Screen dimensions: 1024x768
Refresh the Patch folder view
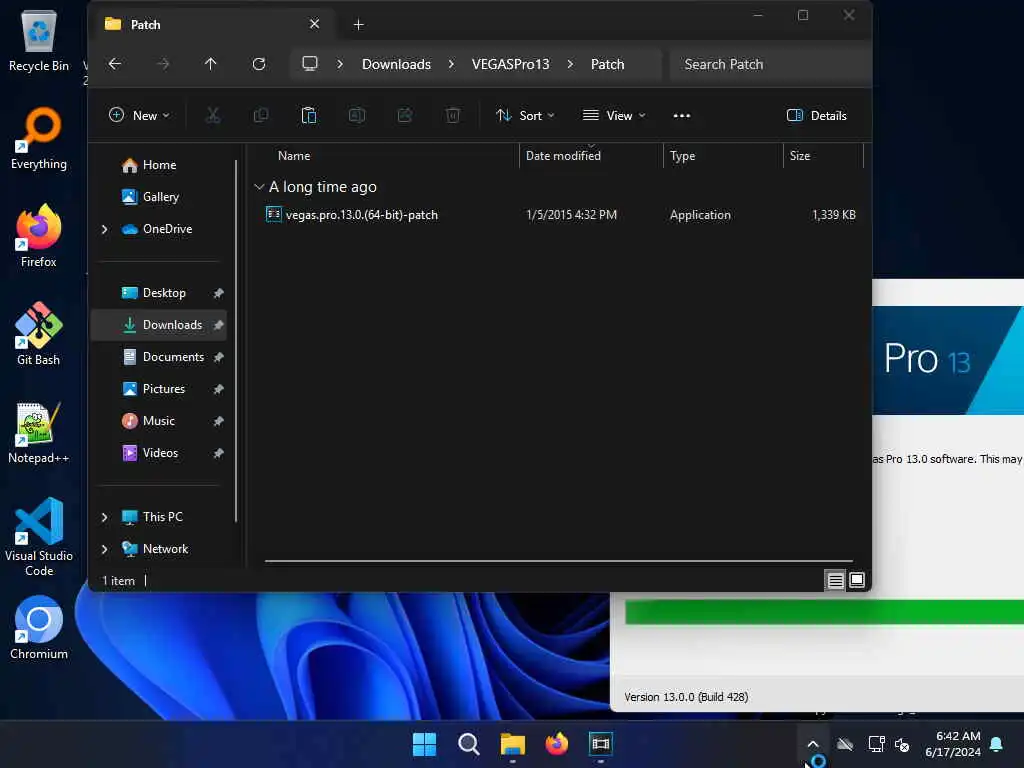point(259,64)
